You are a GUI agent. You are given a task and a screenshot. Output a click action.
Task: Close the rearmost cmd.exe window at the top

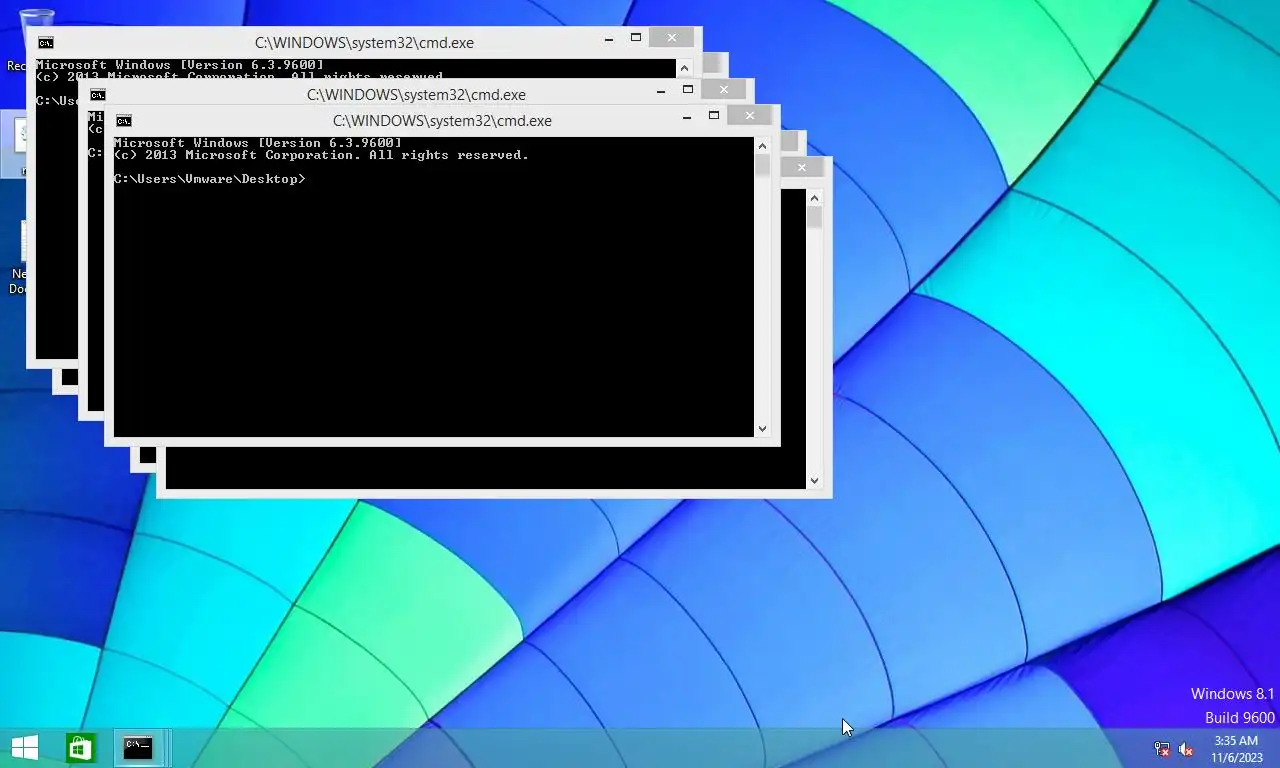(x=672, y=38)
